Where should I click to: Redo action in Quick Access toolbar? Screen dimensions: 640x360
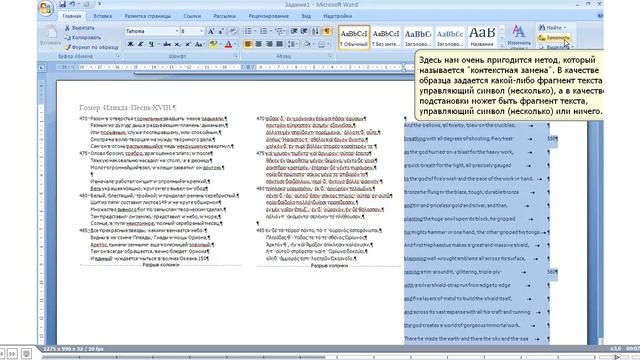87,4
